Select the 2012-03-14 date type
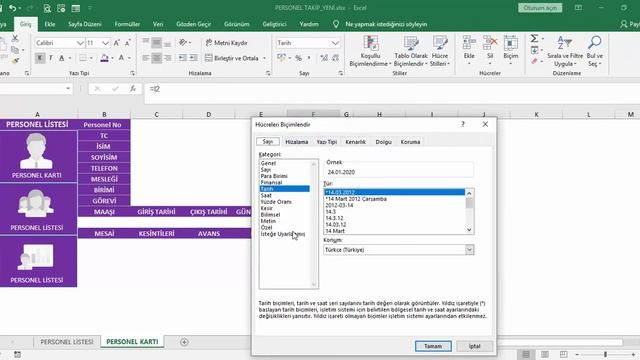Viewport: 640px width, 360px height. pyautogui.click(x=339, y=205)
